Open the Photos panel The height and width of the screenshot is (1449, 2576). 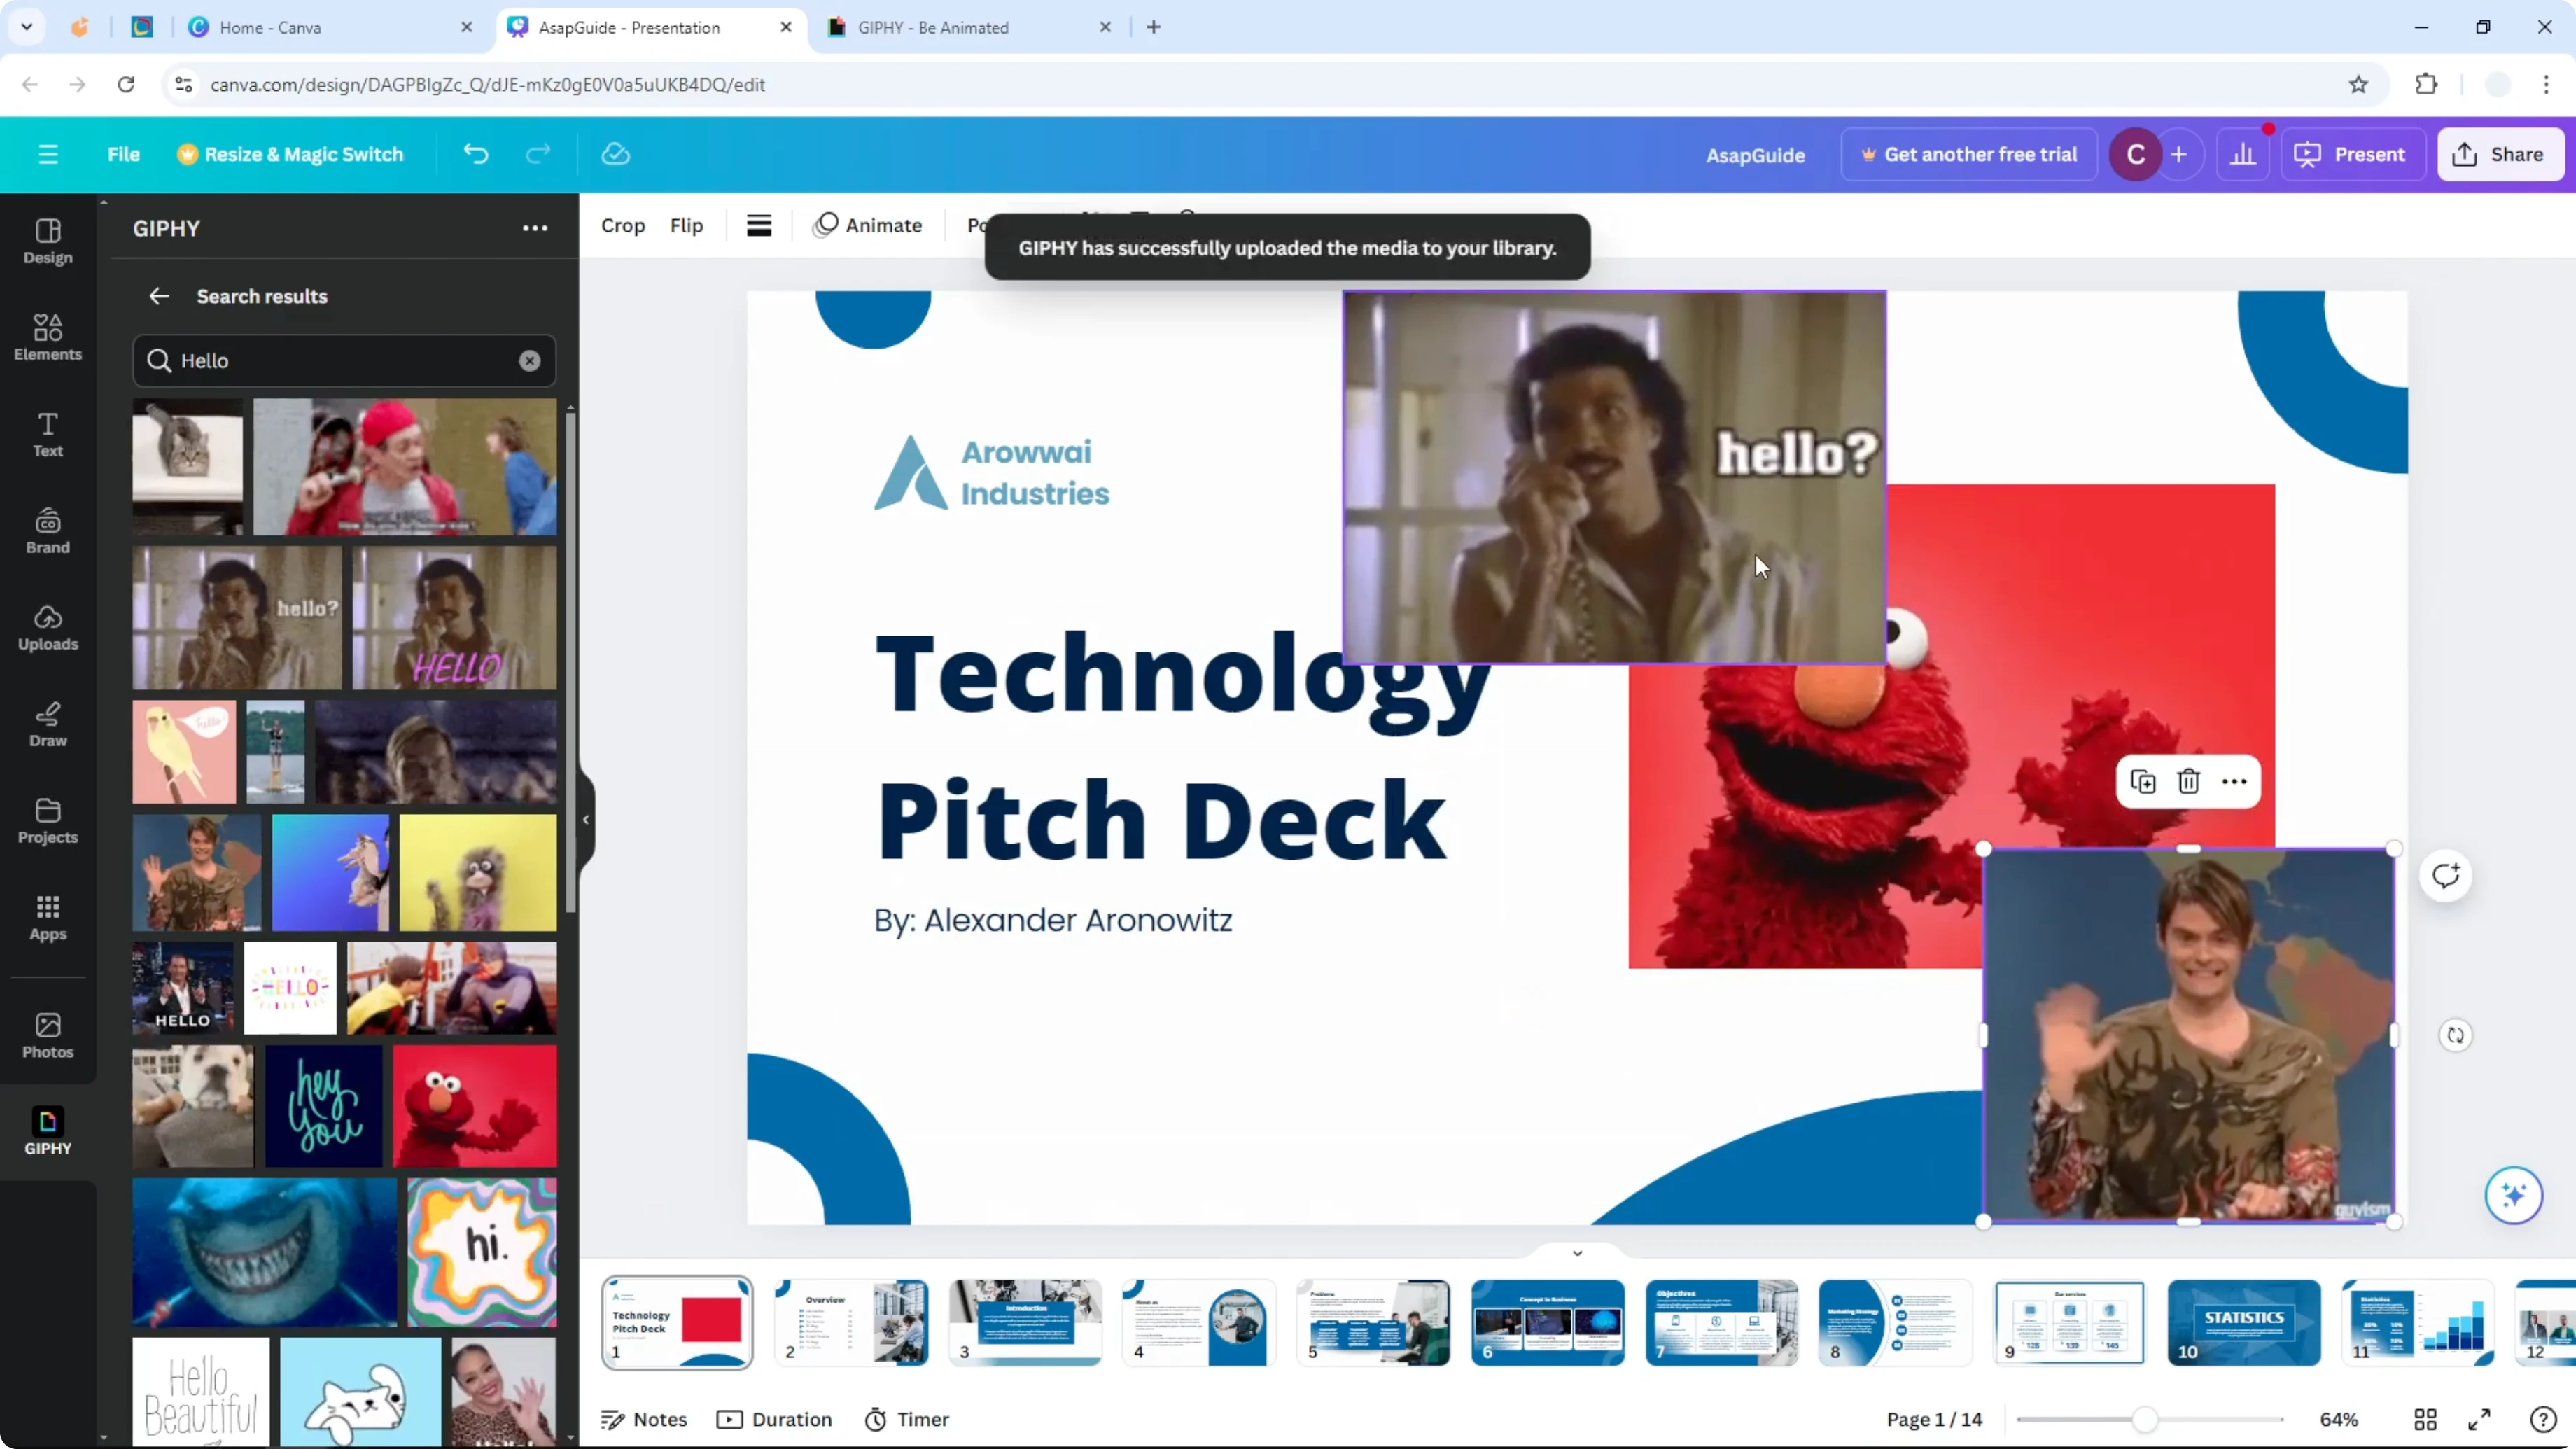(x=48, y=1036)
